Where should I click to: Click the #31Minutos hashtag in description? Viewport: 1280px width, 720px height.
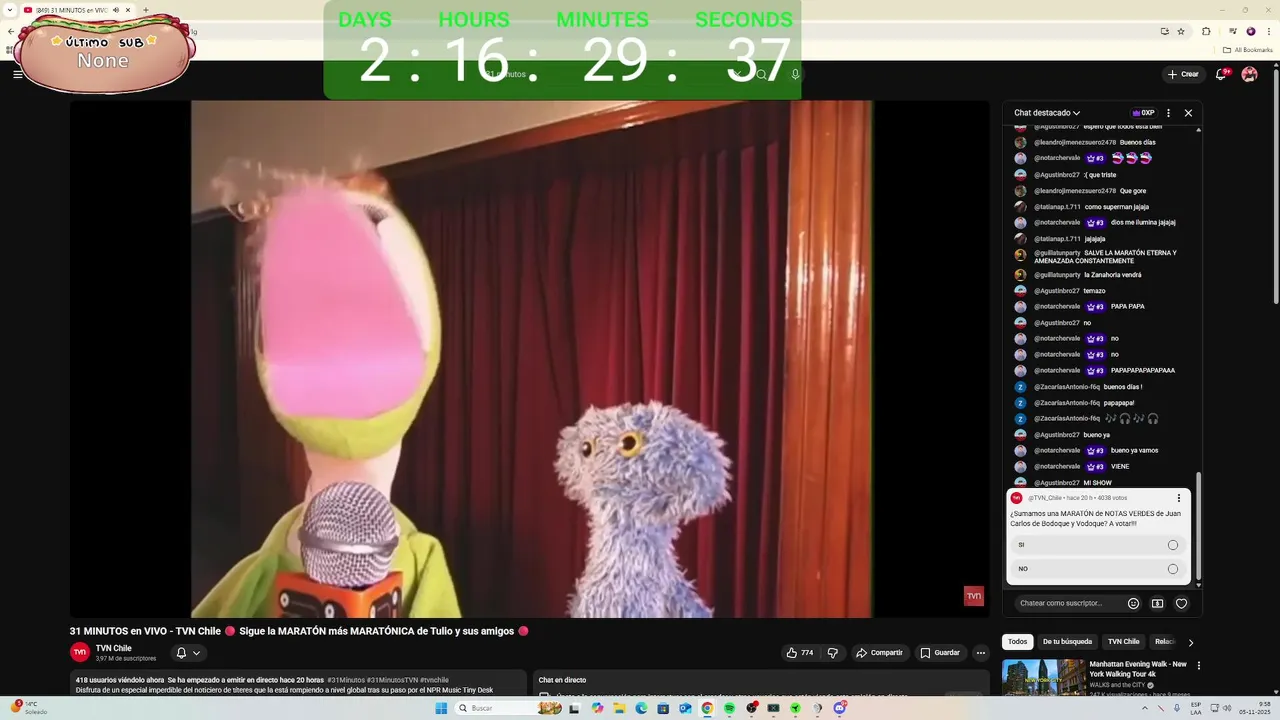coord(346,680)
